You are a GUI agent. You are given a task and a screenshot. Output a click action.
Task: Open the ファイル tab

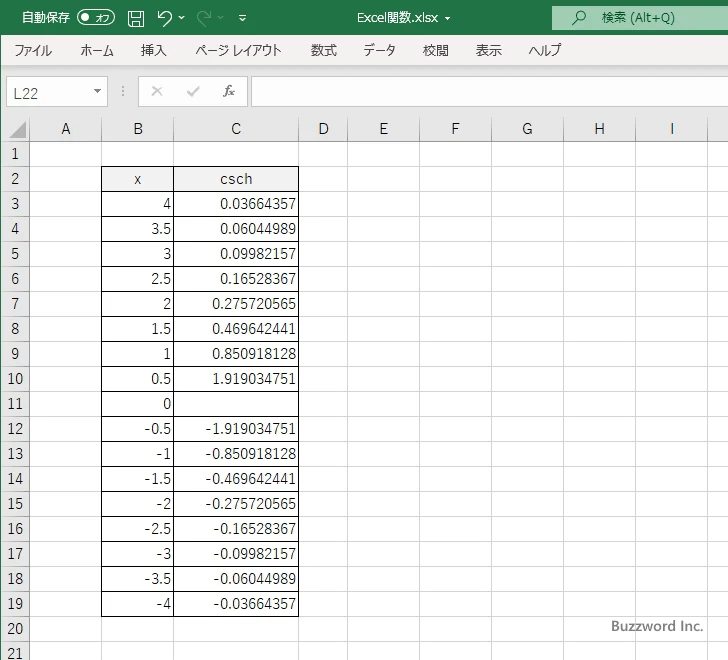[33, 50]
